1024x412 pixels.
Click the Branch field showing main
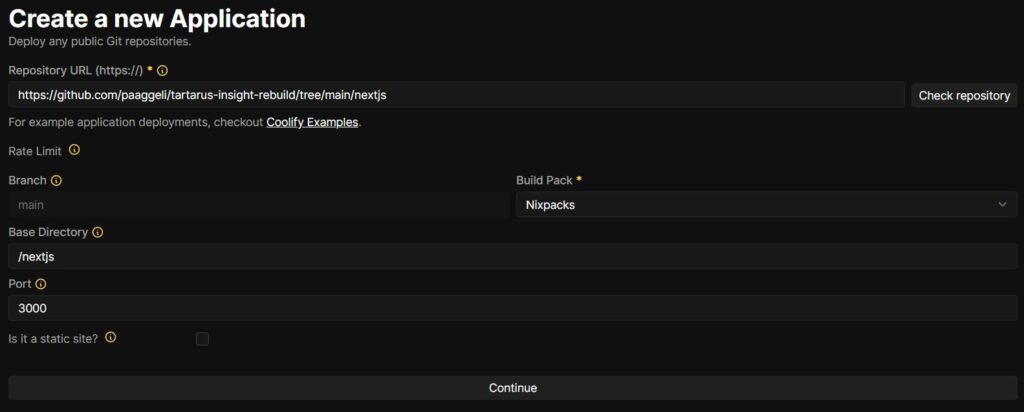click(259, 204)
